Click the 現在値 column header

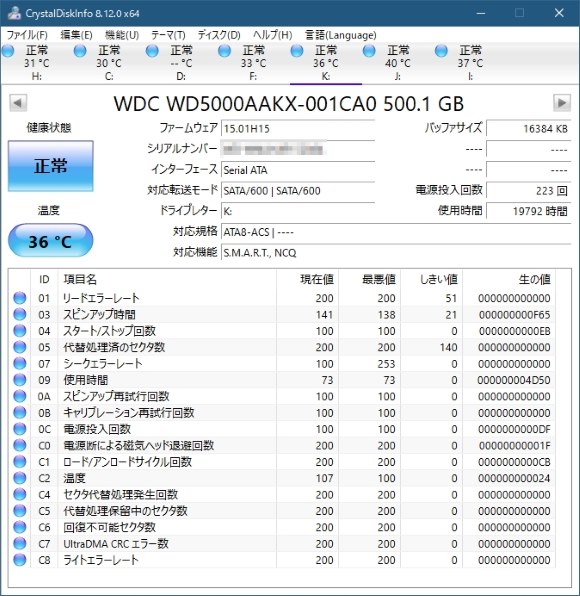click(307, 279)
